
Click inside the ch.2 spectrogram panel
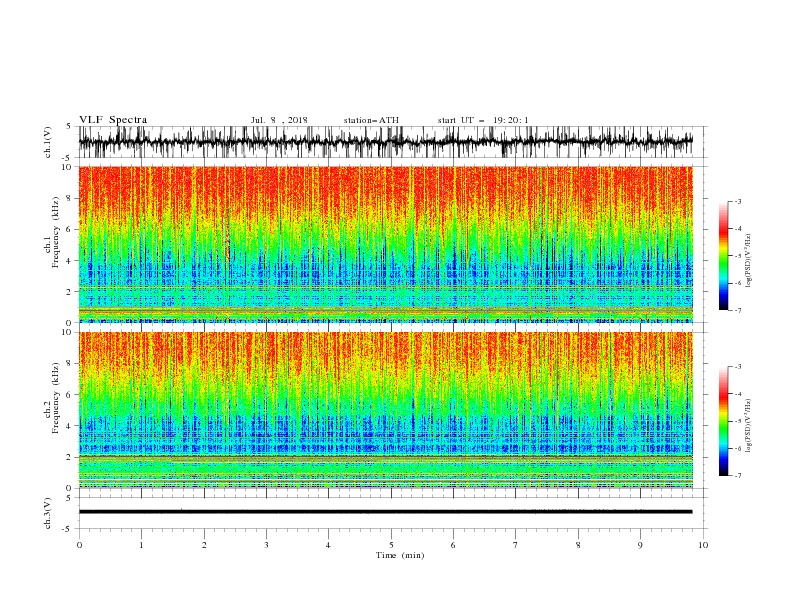coord(385,410)
